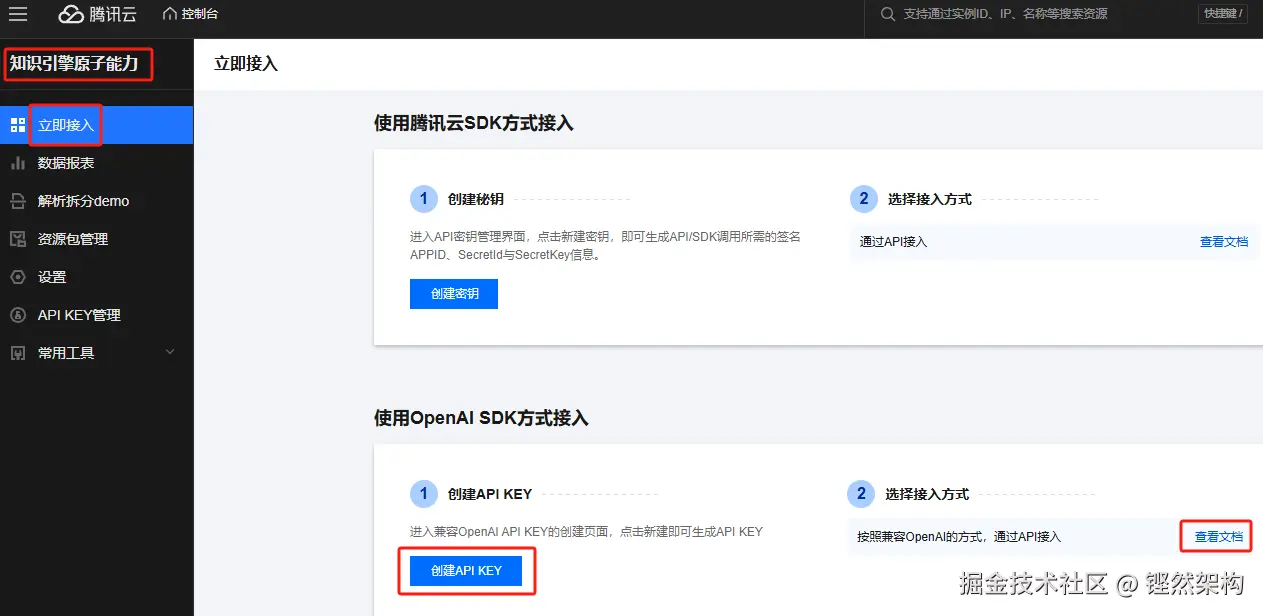Click the 知识引擎原子能力 sidebar title
The height and width of the screenshot is (616, 1263).
pos(74,66)
